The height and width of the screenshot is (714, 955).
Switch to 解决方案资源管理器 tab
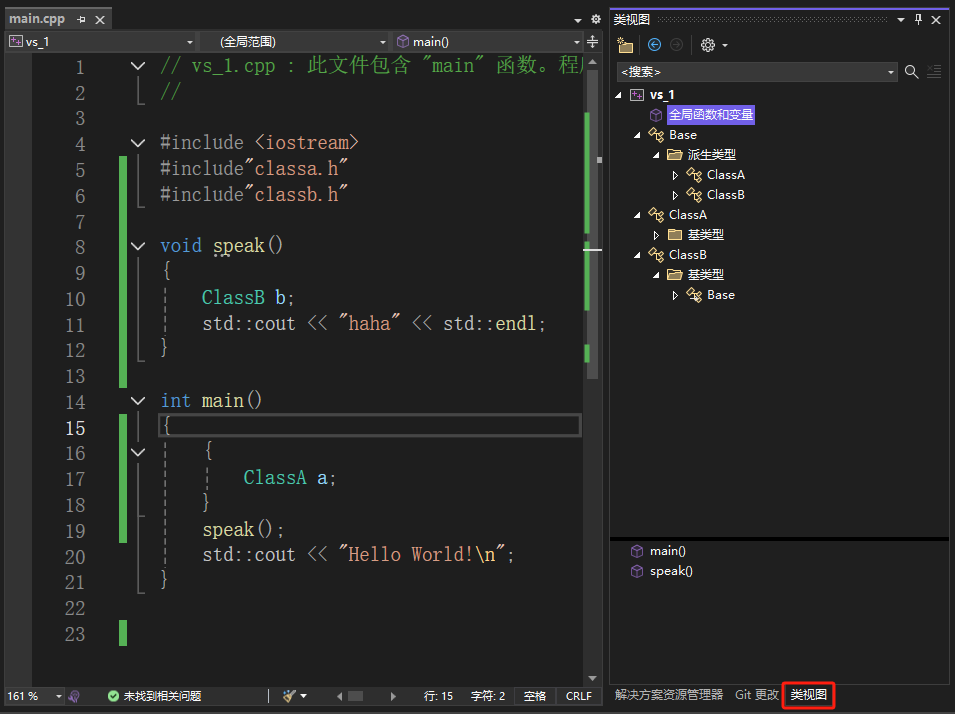(669, 695)
